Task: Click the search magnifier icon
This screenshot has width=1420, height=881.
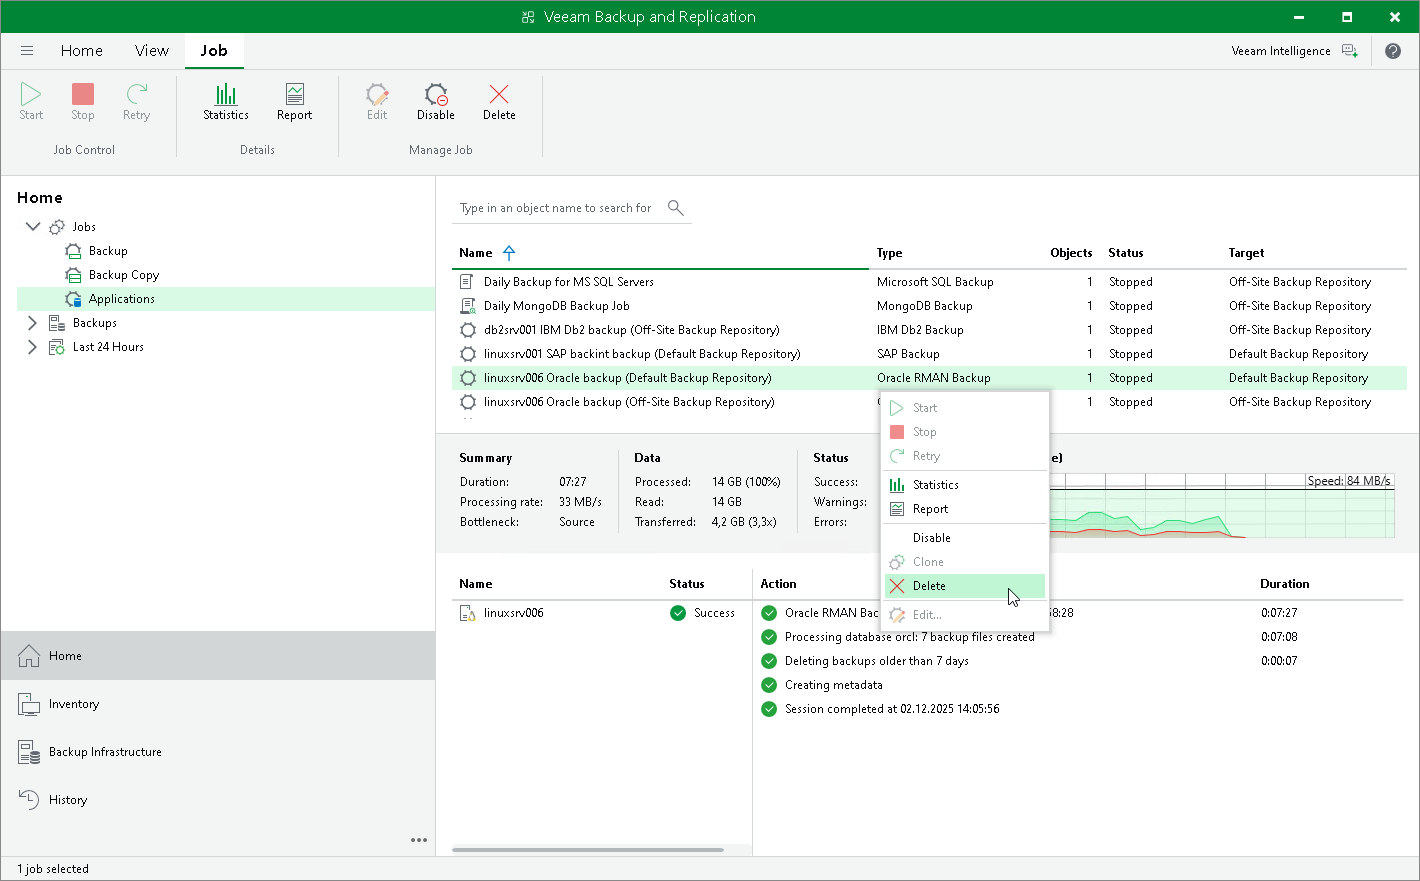Action: tap(676, 207)
